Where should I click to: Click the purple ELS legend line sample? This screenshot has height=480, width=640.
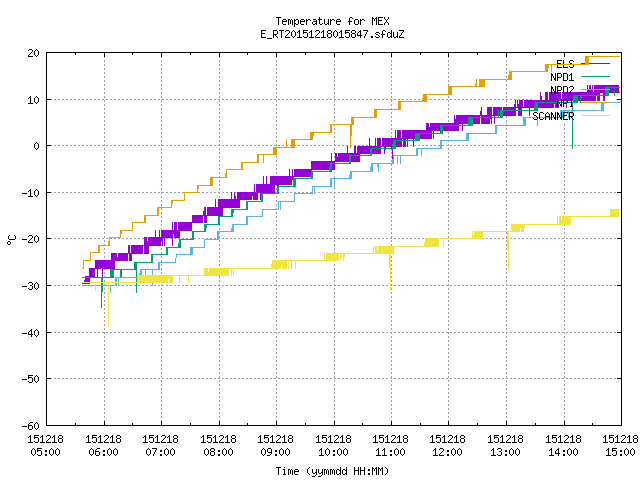pos(595,64)
